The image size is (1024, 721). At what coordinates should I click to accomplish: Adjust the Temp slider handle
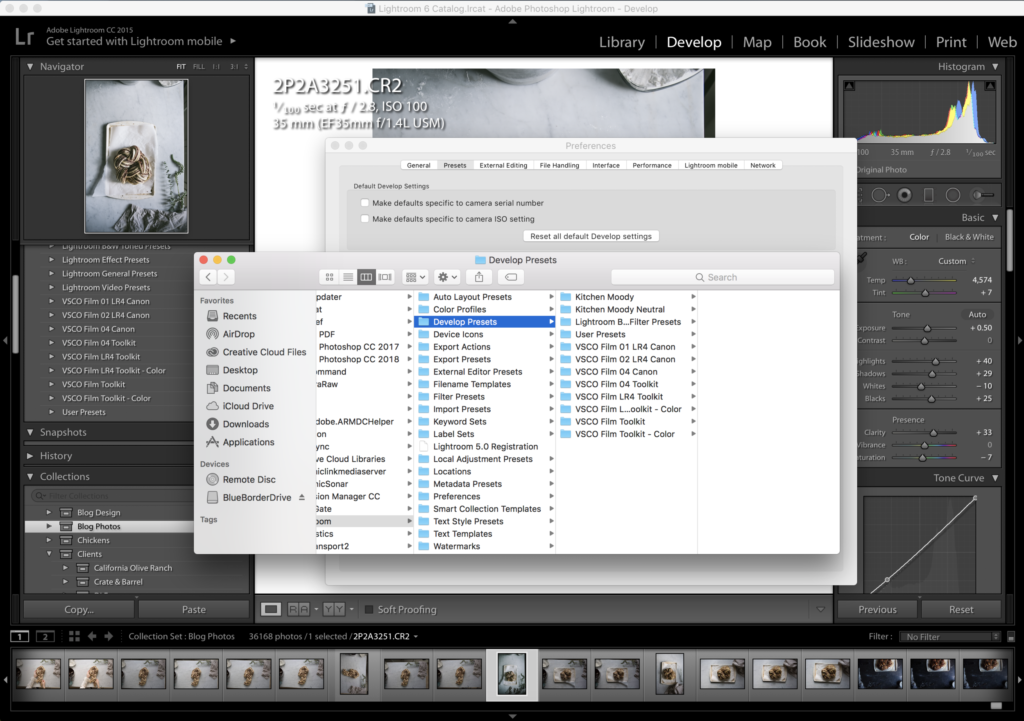[910, 280]
